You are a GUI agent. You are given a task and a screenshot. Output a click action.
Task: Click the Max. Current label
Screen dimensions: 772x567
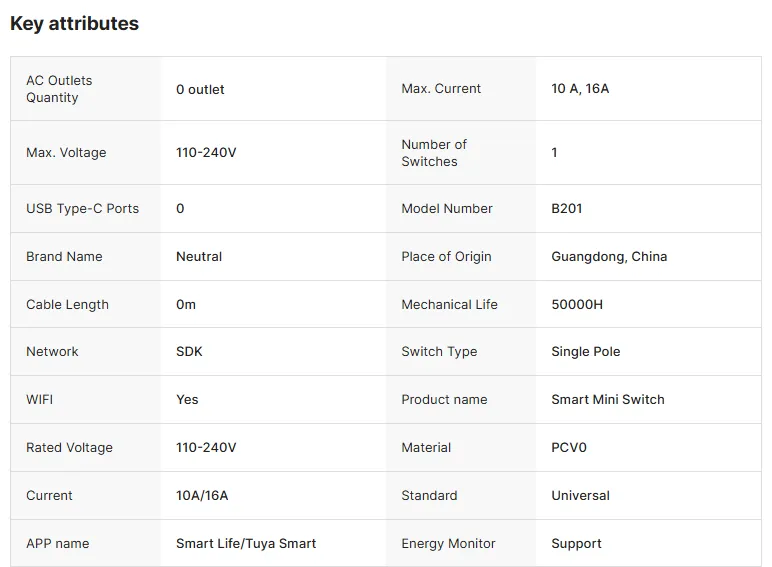click(441, 89)
